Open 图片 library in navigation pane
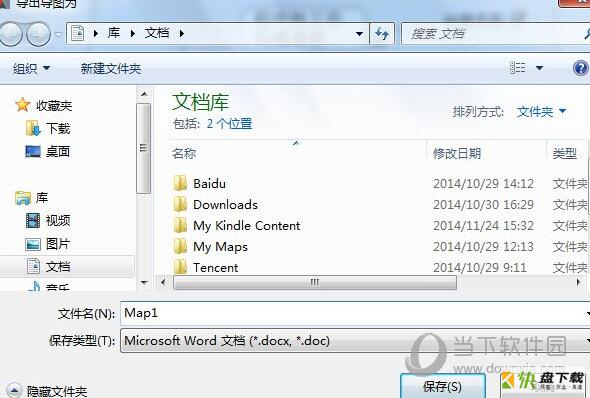The height and width of the screenshot is (398, 590). (x=58, y=244)
